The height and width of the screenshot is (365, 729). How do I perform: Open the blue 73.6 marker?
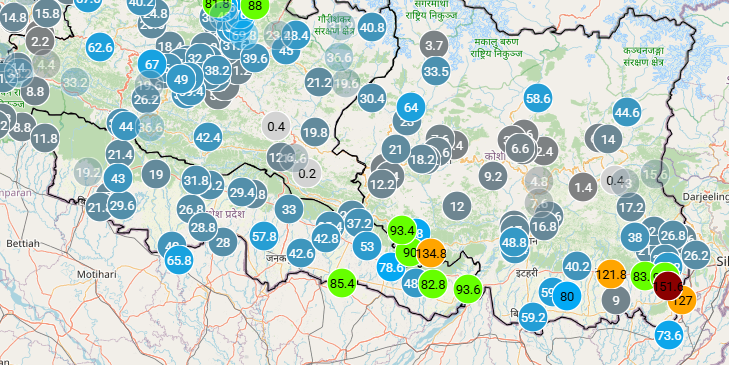coord(669,335)
